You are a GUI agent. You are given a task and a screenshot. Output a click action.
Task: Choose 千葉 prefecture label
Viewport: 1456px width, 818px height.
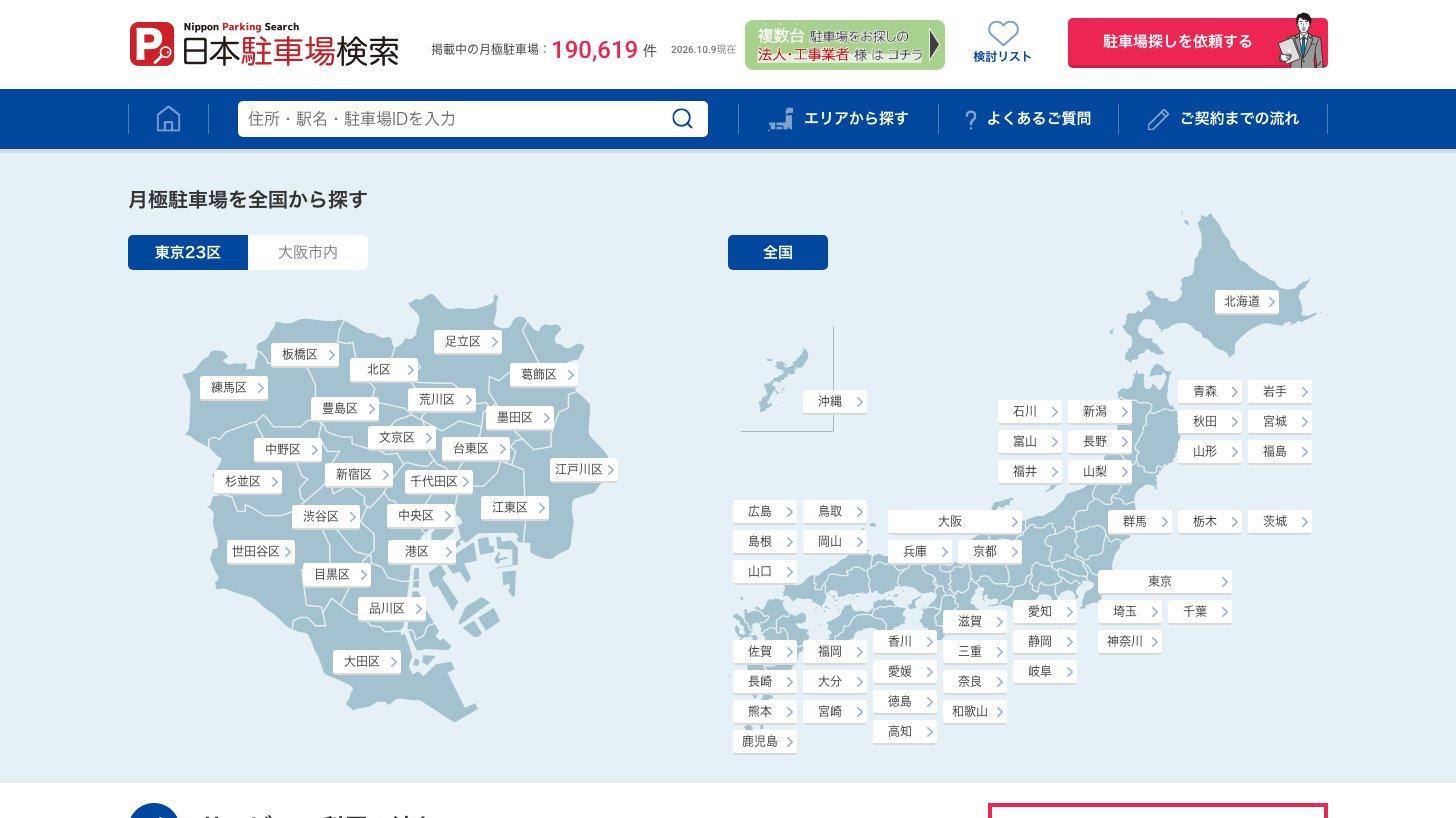coord(1199,611)
